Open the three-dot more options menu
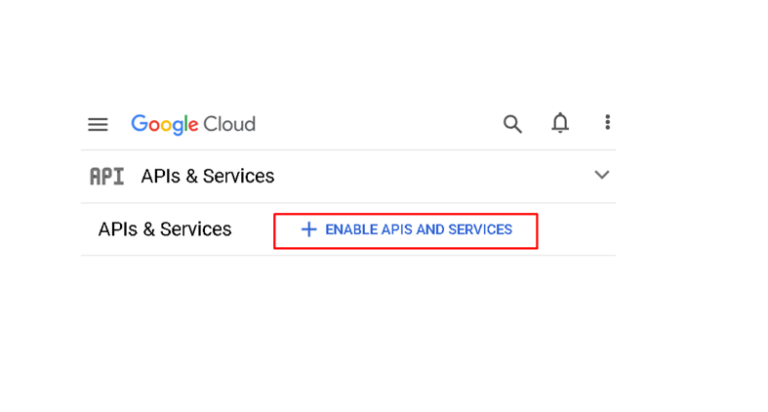Viewport: 768px width, 412px height. pyautogui.click(x=607, y=123)
